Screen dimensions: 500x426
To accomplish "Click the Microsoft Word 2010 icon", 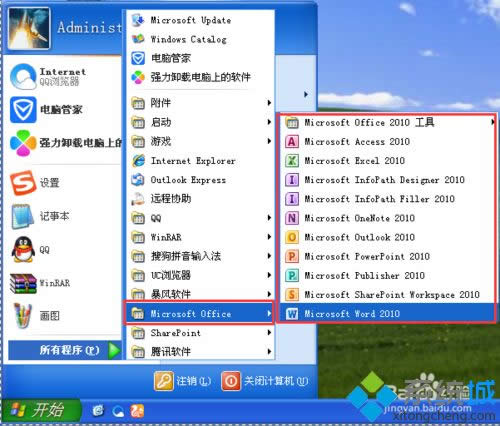I will 292,314.
